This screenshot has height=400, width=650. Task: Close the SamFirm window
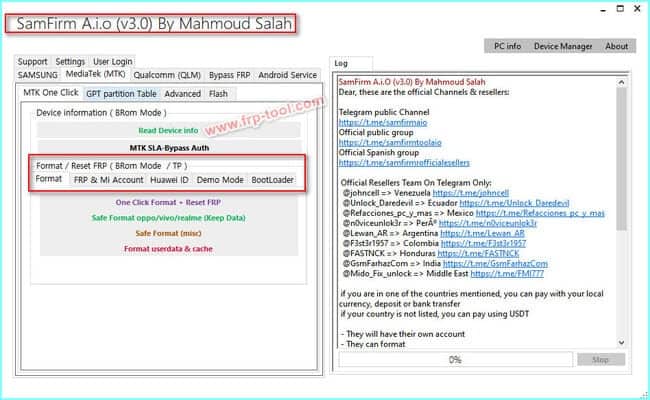coord(637,8)
